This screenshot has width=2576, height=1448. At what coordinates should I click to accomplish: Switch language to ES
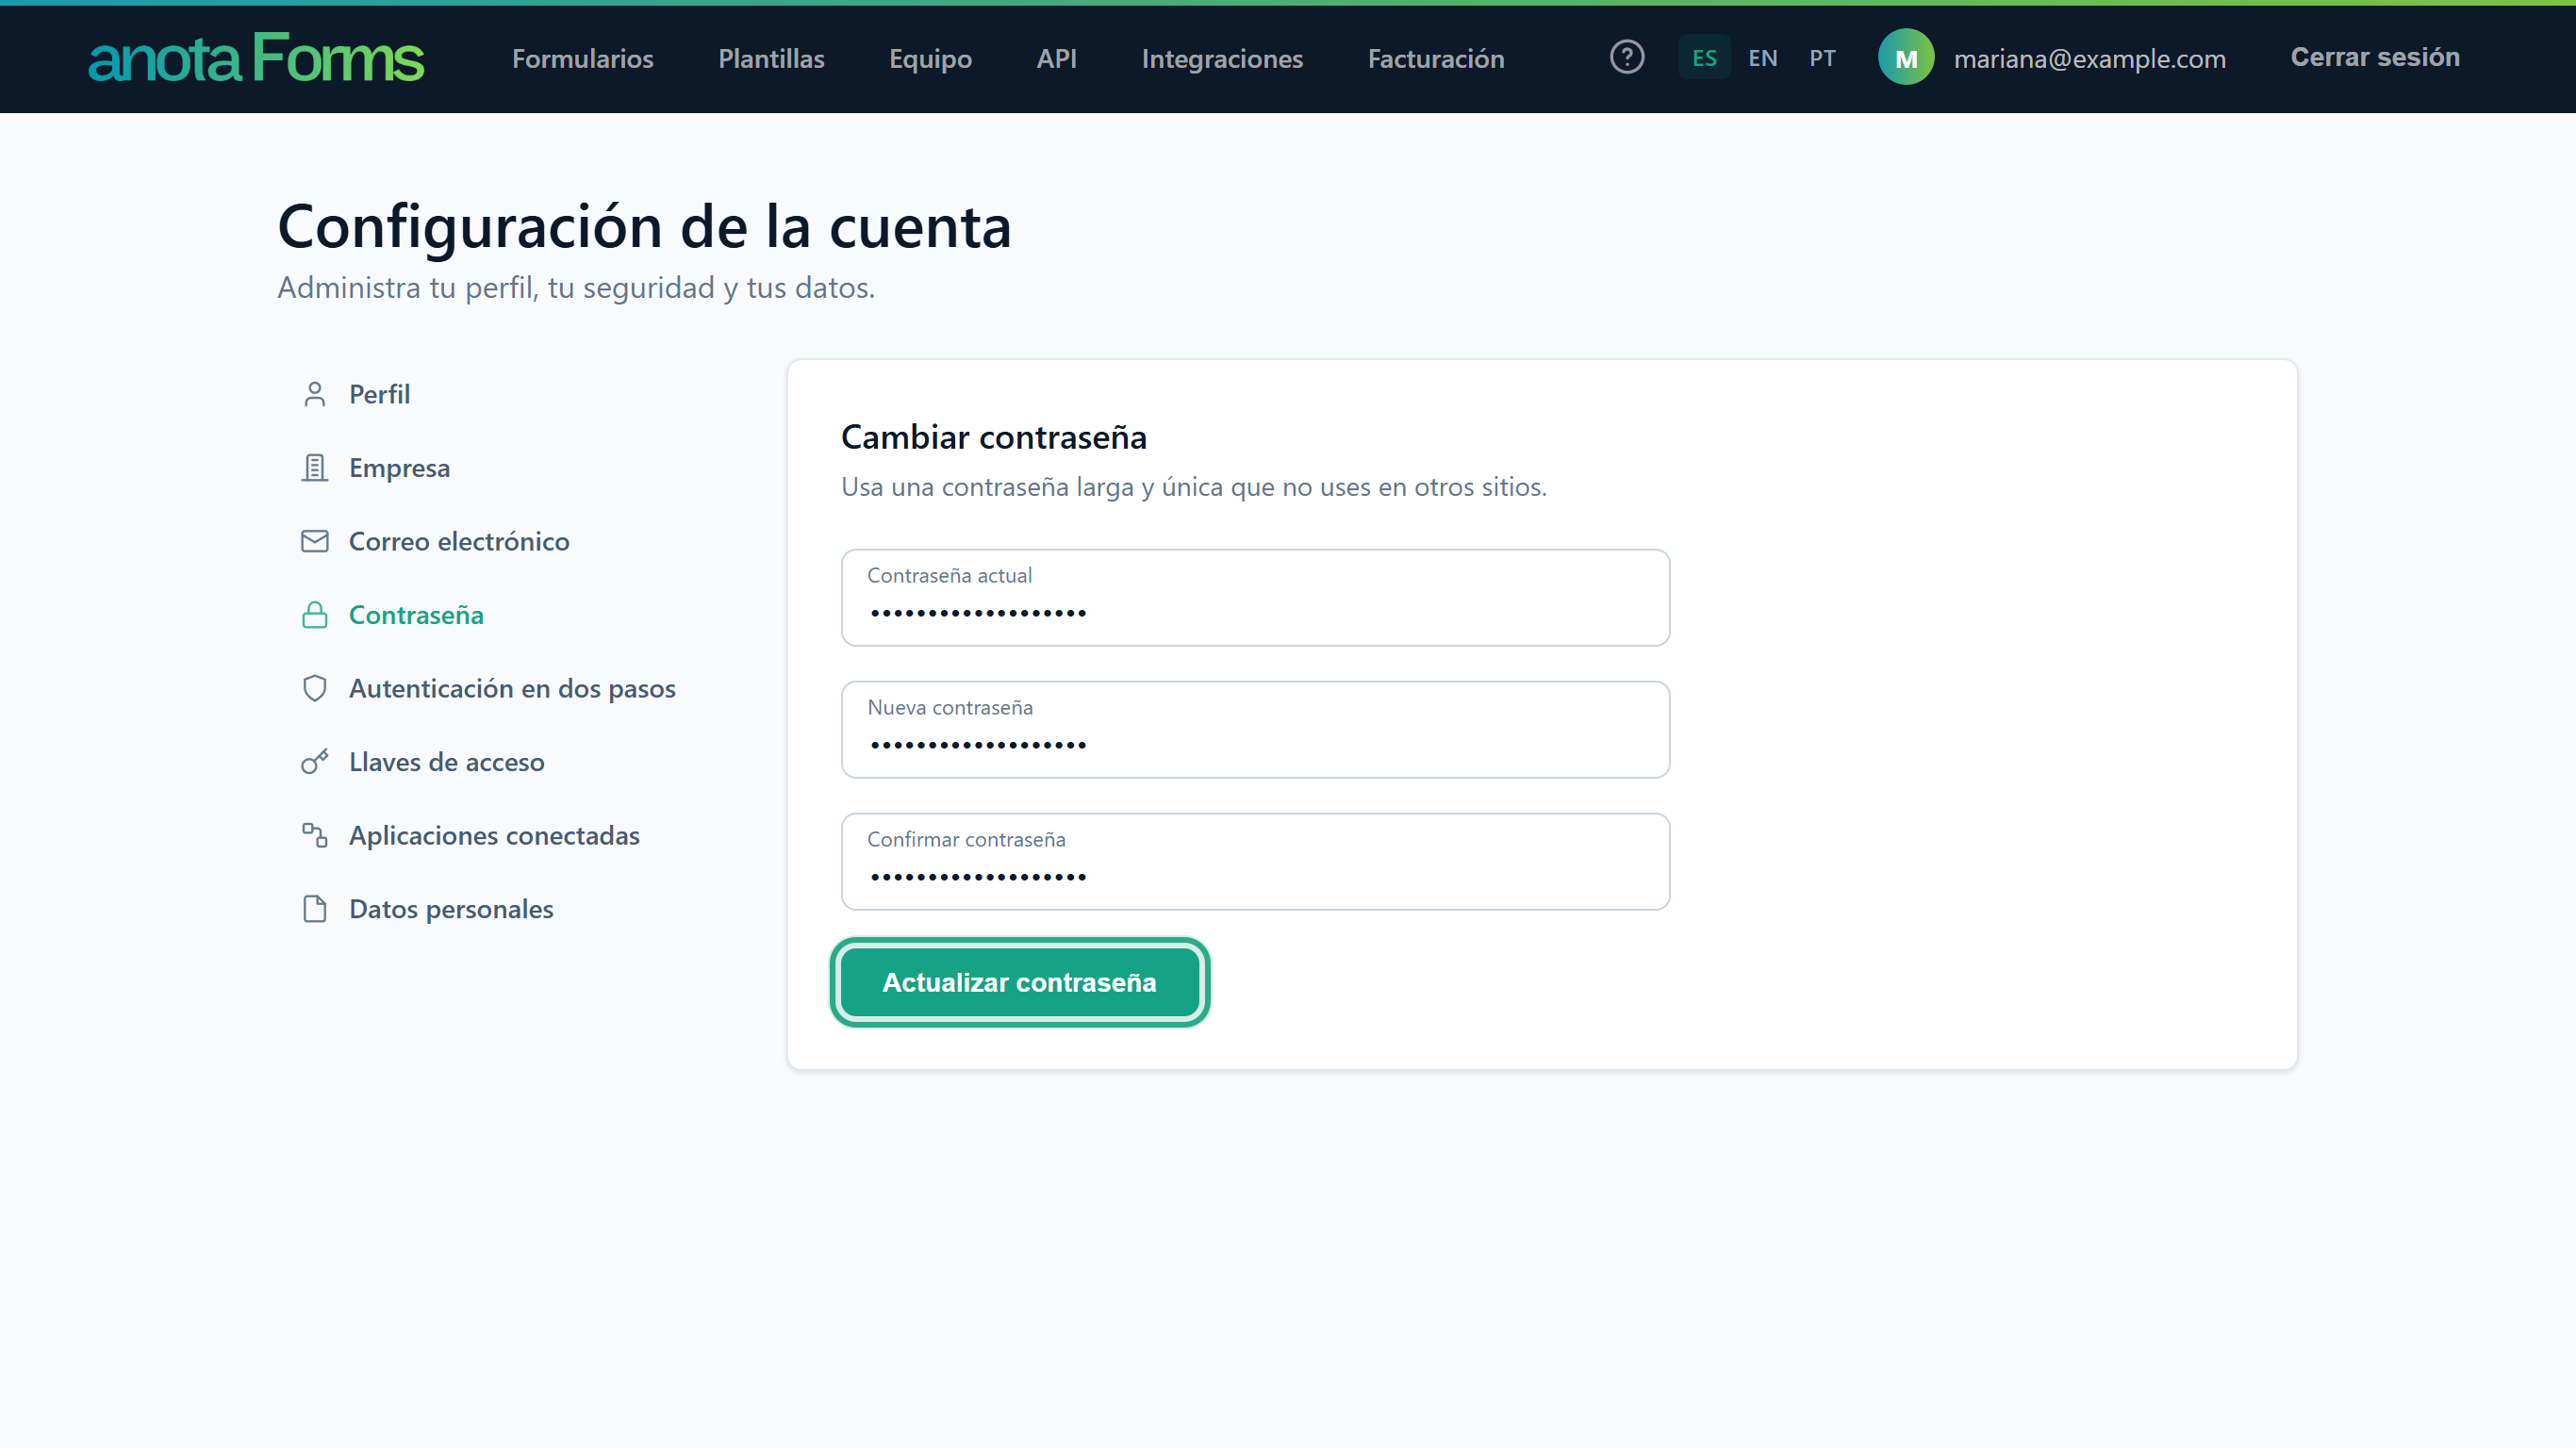click(1704, 58)
